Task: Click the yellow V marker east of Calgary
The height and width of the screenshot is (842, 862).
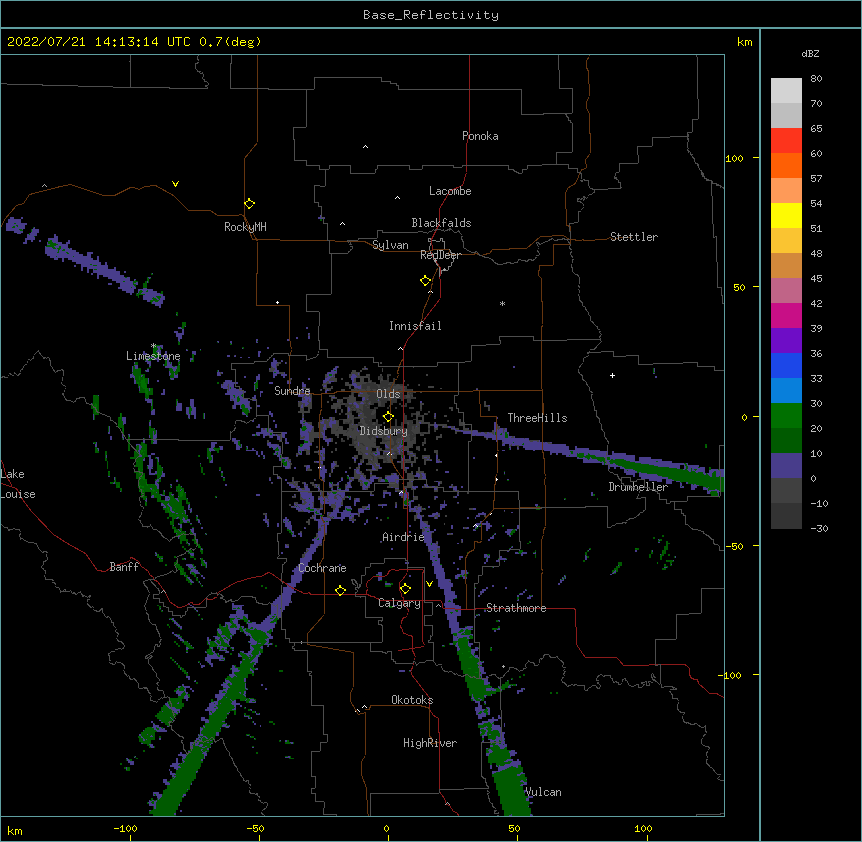Action: point(429,584)
